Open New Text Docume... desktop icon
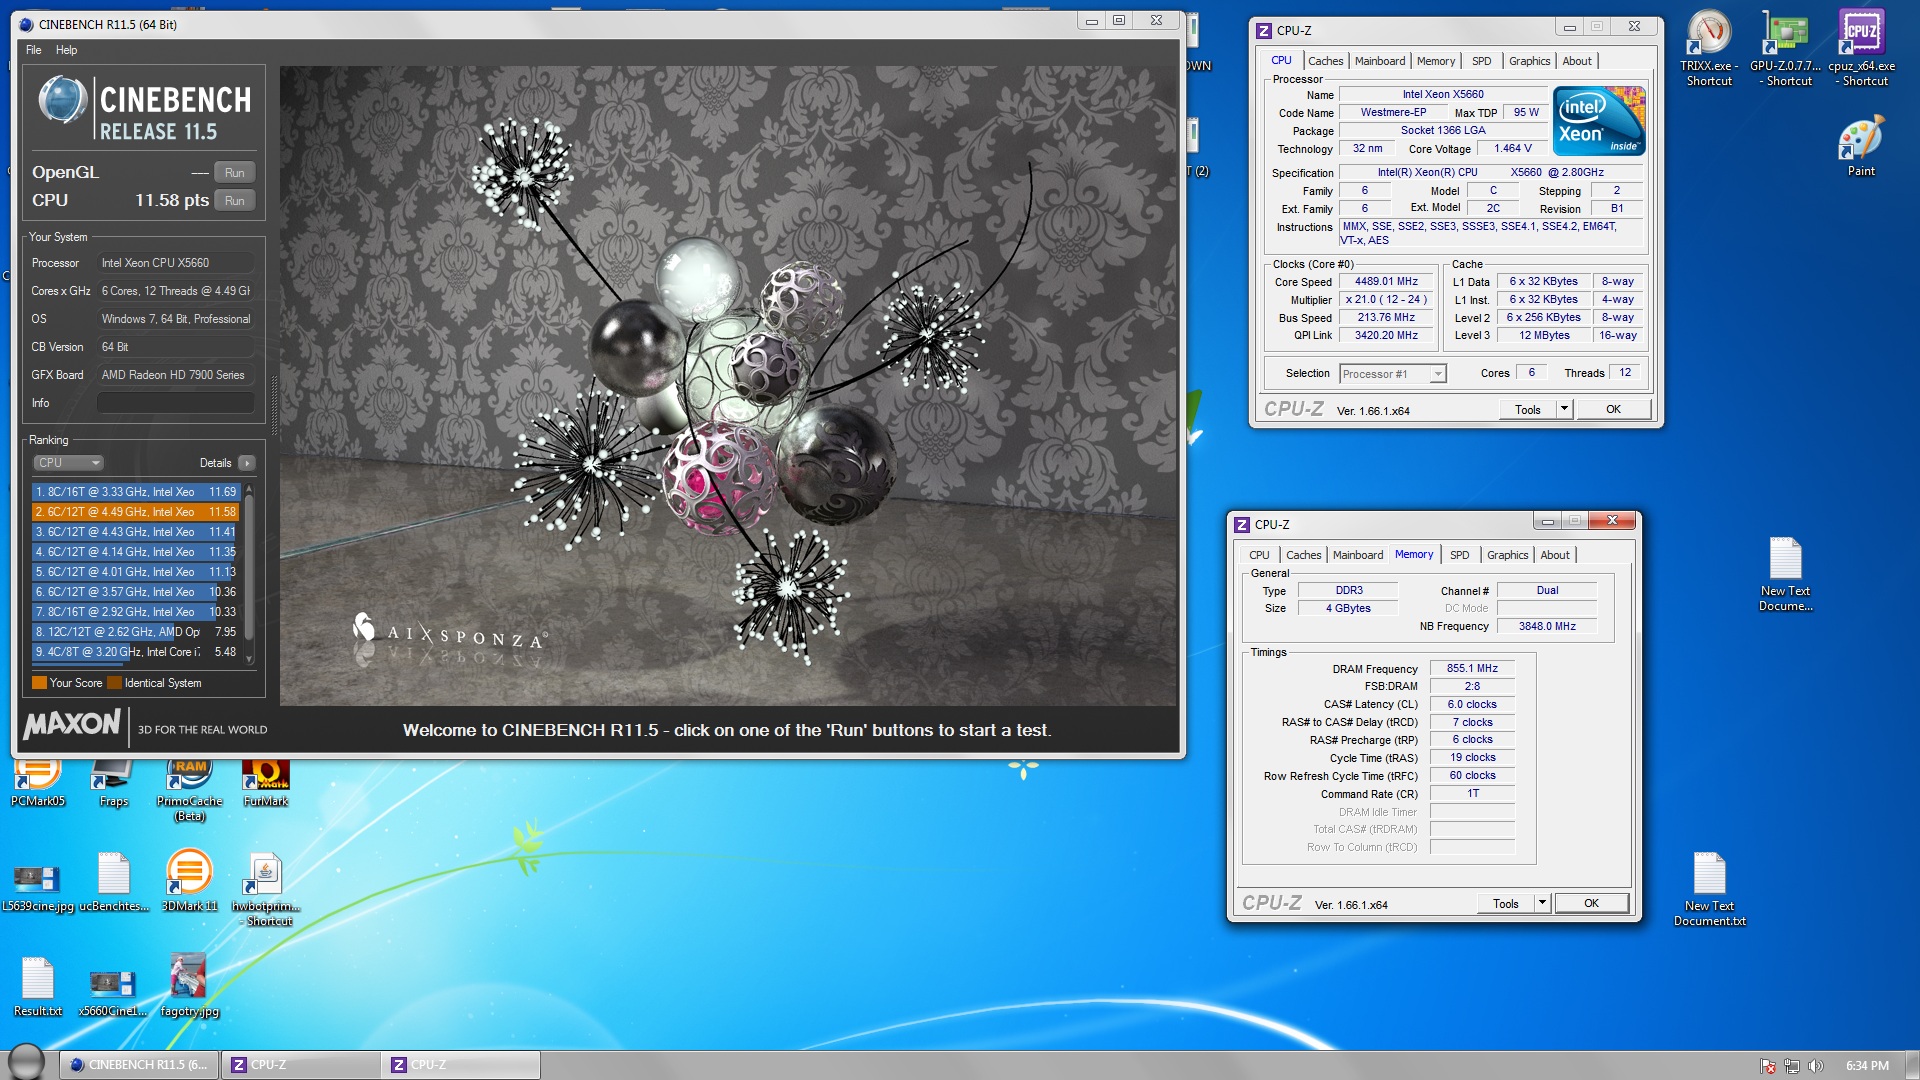The height and width of the screenshot is (1080, 1920). tap(1785, 575)
